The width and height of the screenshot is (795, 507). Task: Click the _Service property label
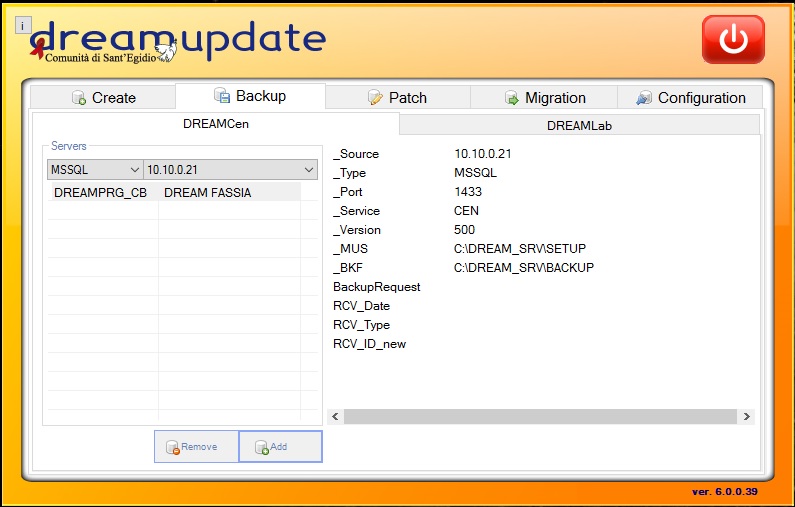click(x=356, y=211)
